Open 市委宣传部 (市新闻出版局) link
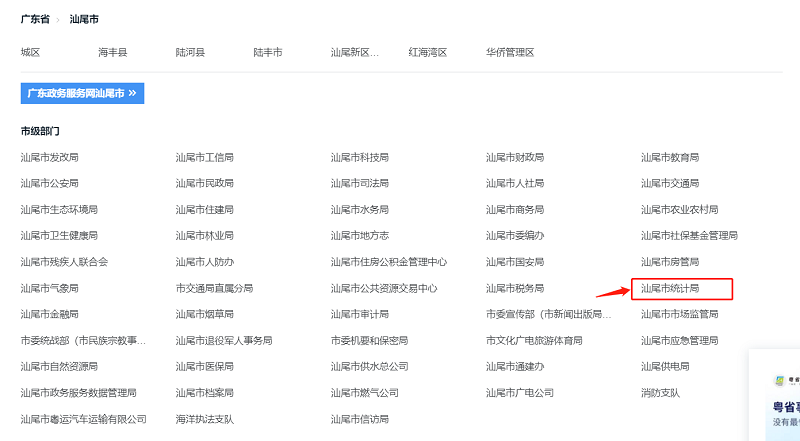800x441 pixels. [548, 314]
